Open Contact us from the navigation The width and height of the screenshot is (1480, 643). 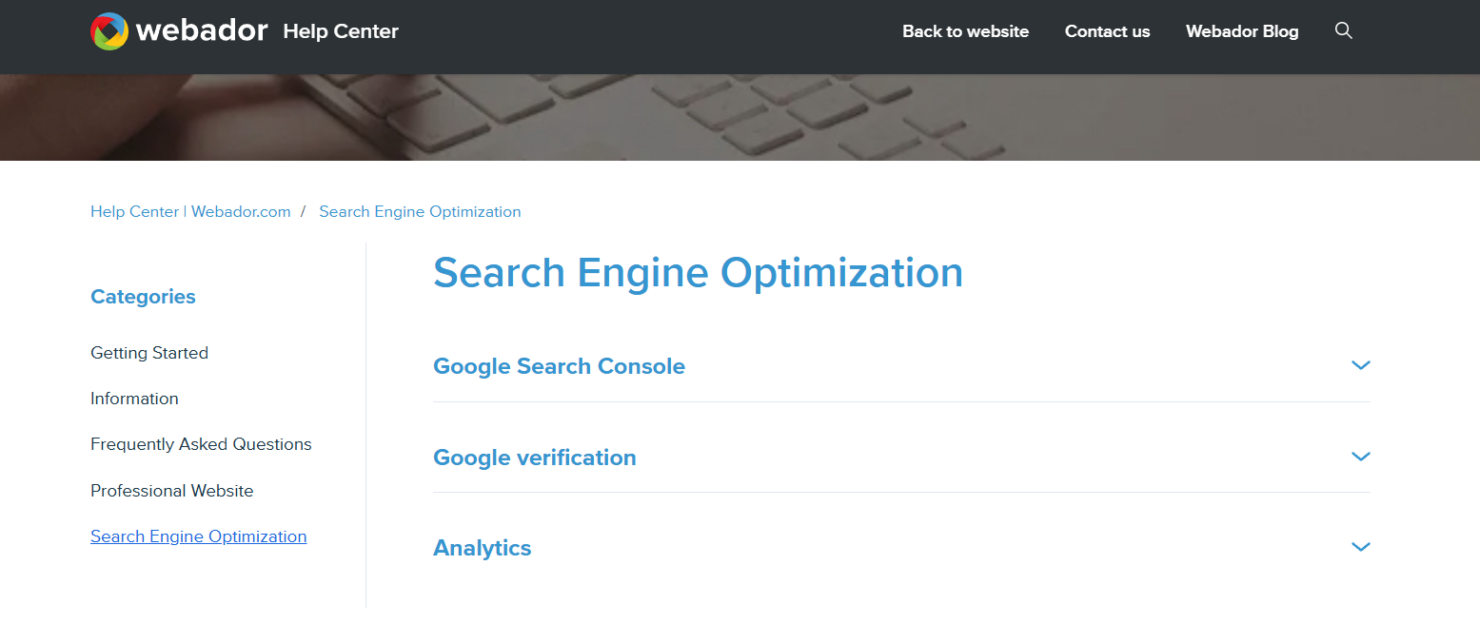pos(1107,31)
